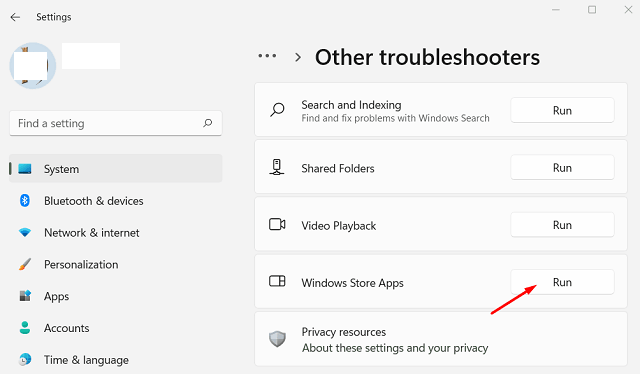Screen dimensions: 640x374
Task: Open About these settings and your privacy
Action: 395,348
